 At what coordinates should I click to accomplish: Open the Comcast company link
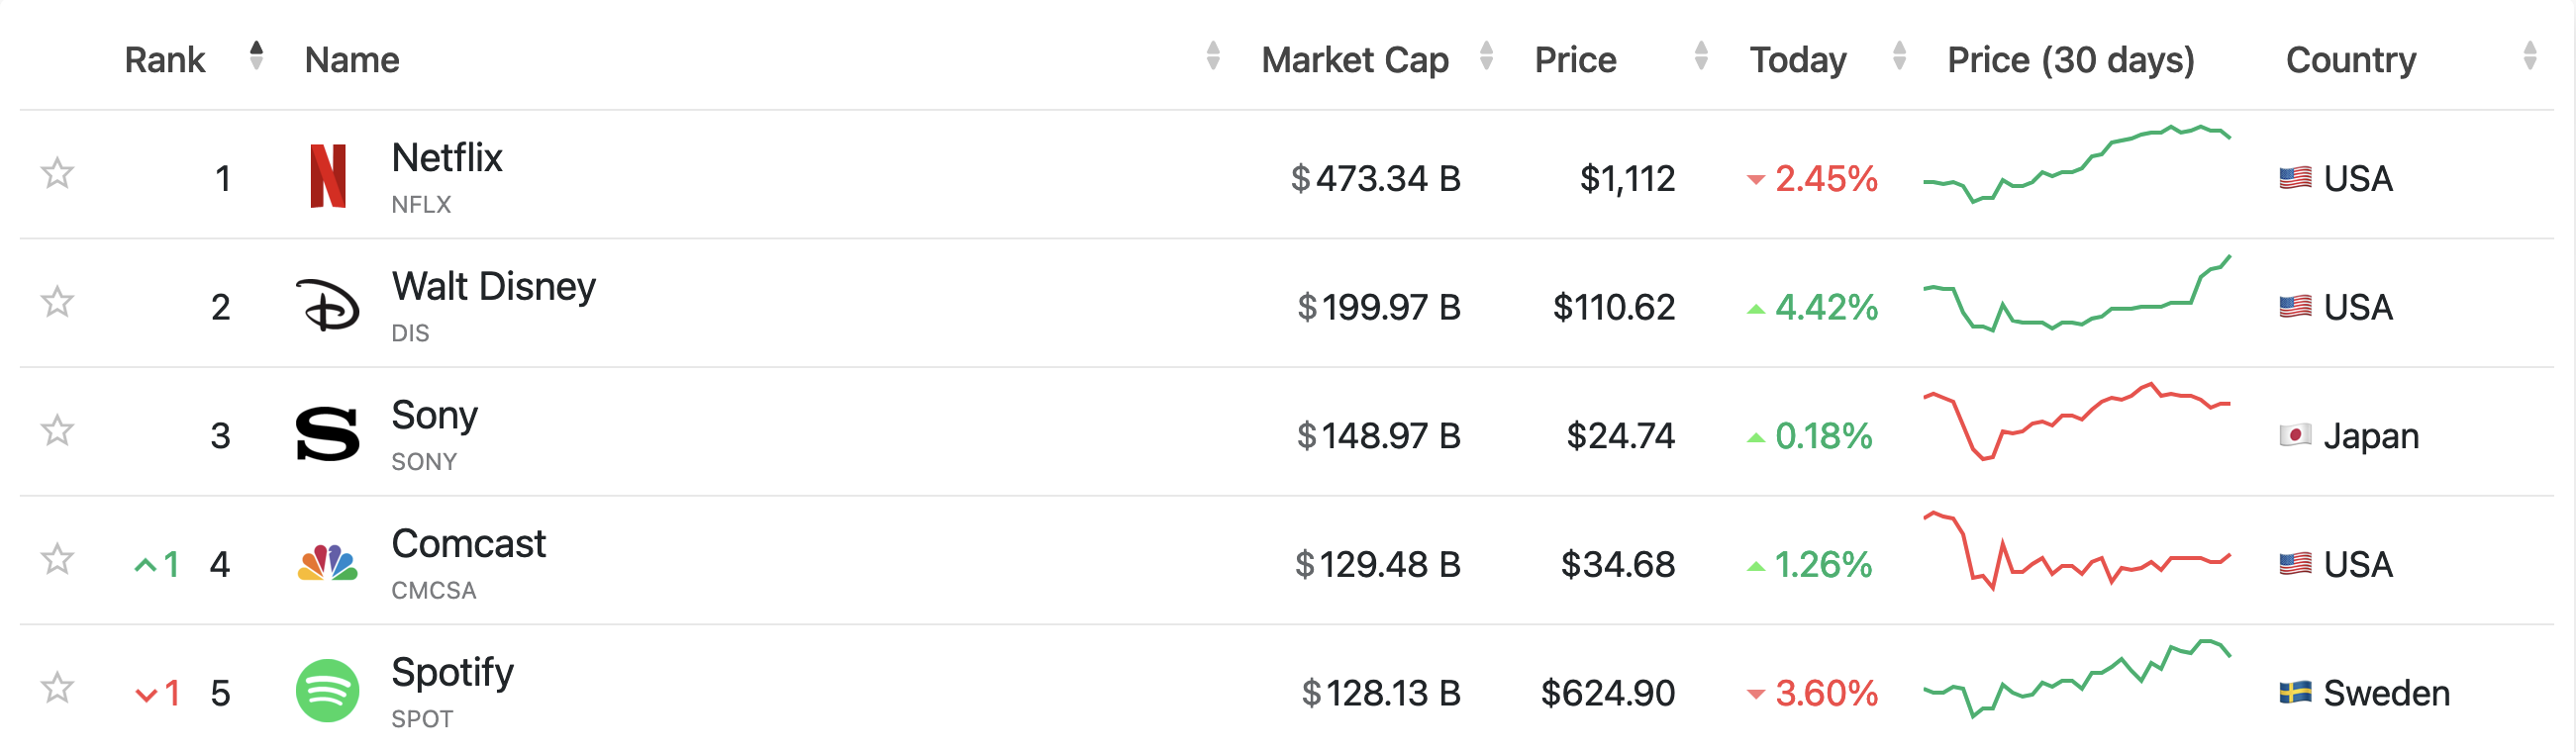coord(468,544)
